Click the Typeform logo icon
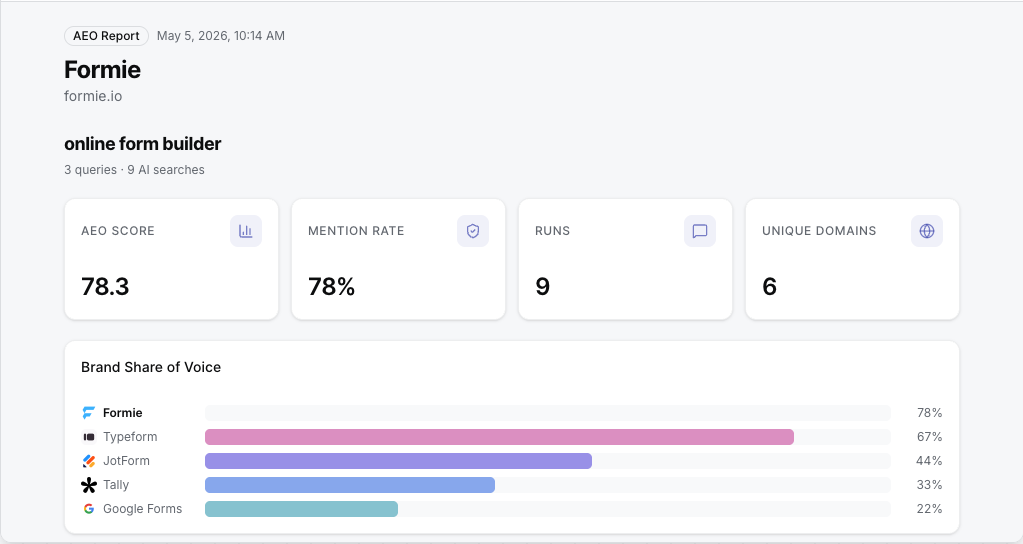Image resolution: width=1023 pixels, height=544 pixels. coord(89,437)
